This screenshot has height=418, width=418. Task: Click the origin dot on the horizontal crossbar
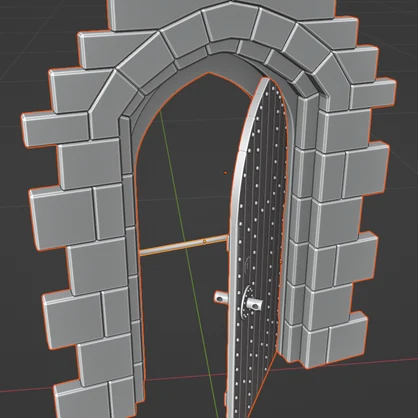[x=205, y=241]
